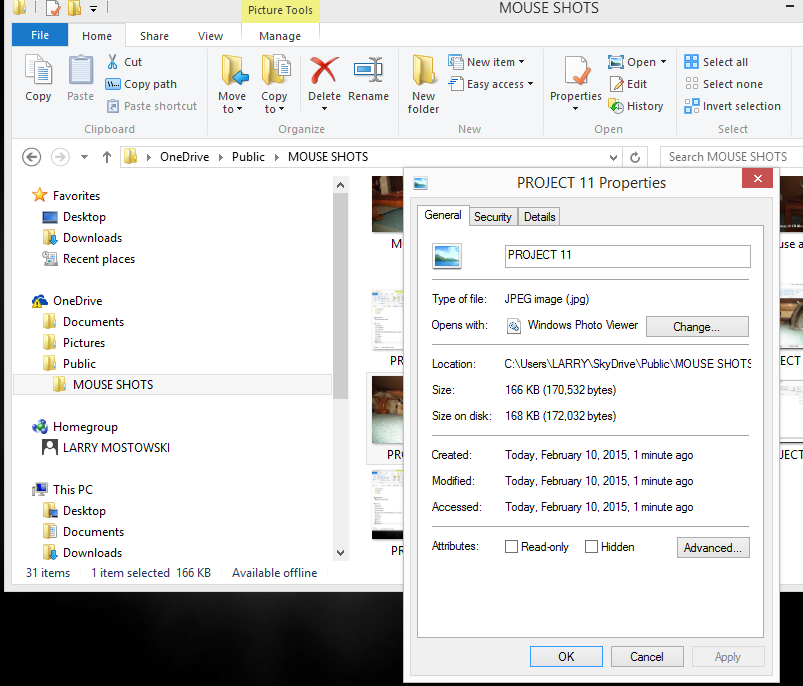The image size is (803, 686).
Task: Select LARRY MOSTOWSKI homegroup user
Action: point(106,447)
